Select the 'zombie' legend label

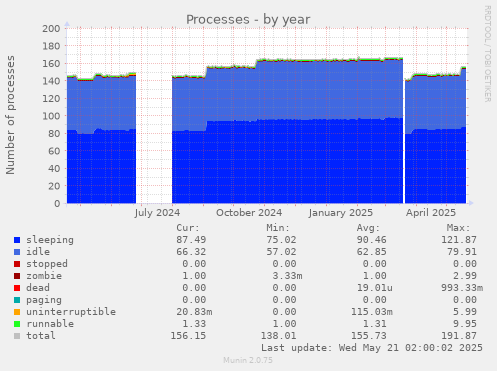tap(44, 276)
